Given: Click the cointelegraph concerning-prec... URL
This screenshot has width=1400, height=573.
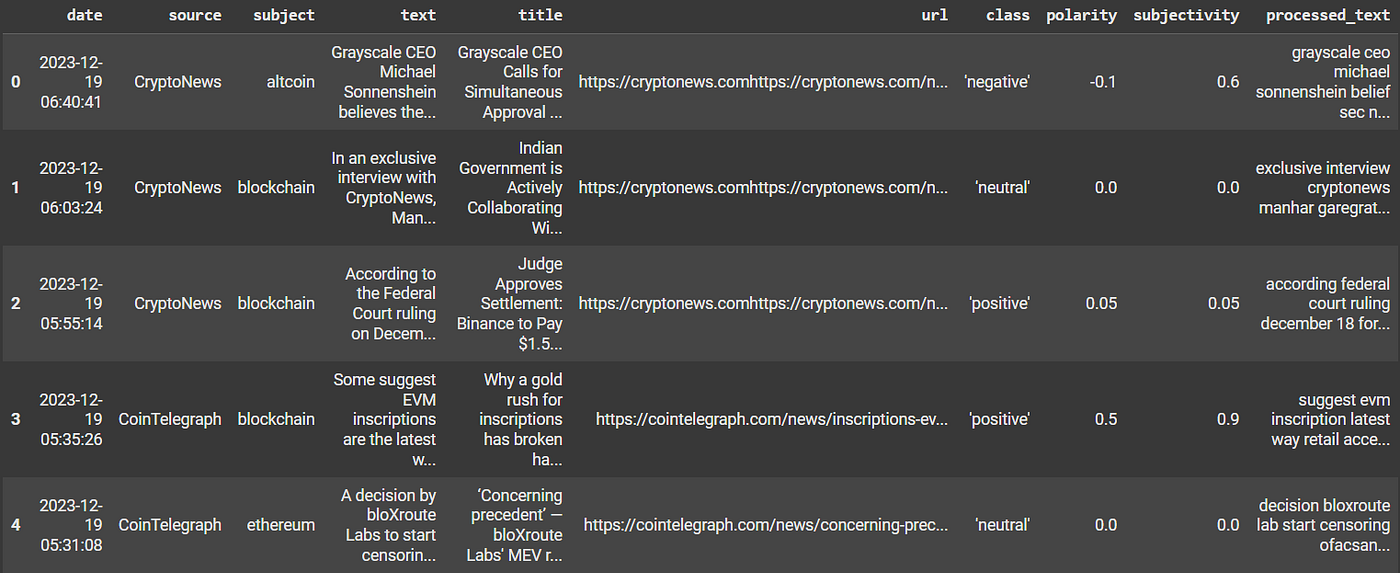Looking at the screenshot, I should (x=766, y=525).
